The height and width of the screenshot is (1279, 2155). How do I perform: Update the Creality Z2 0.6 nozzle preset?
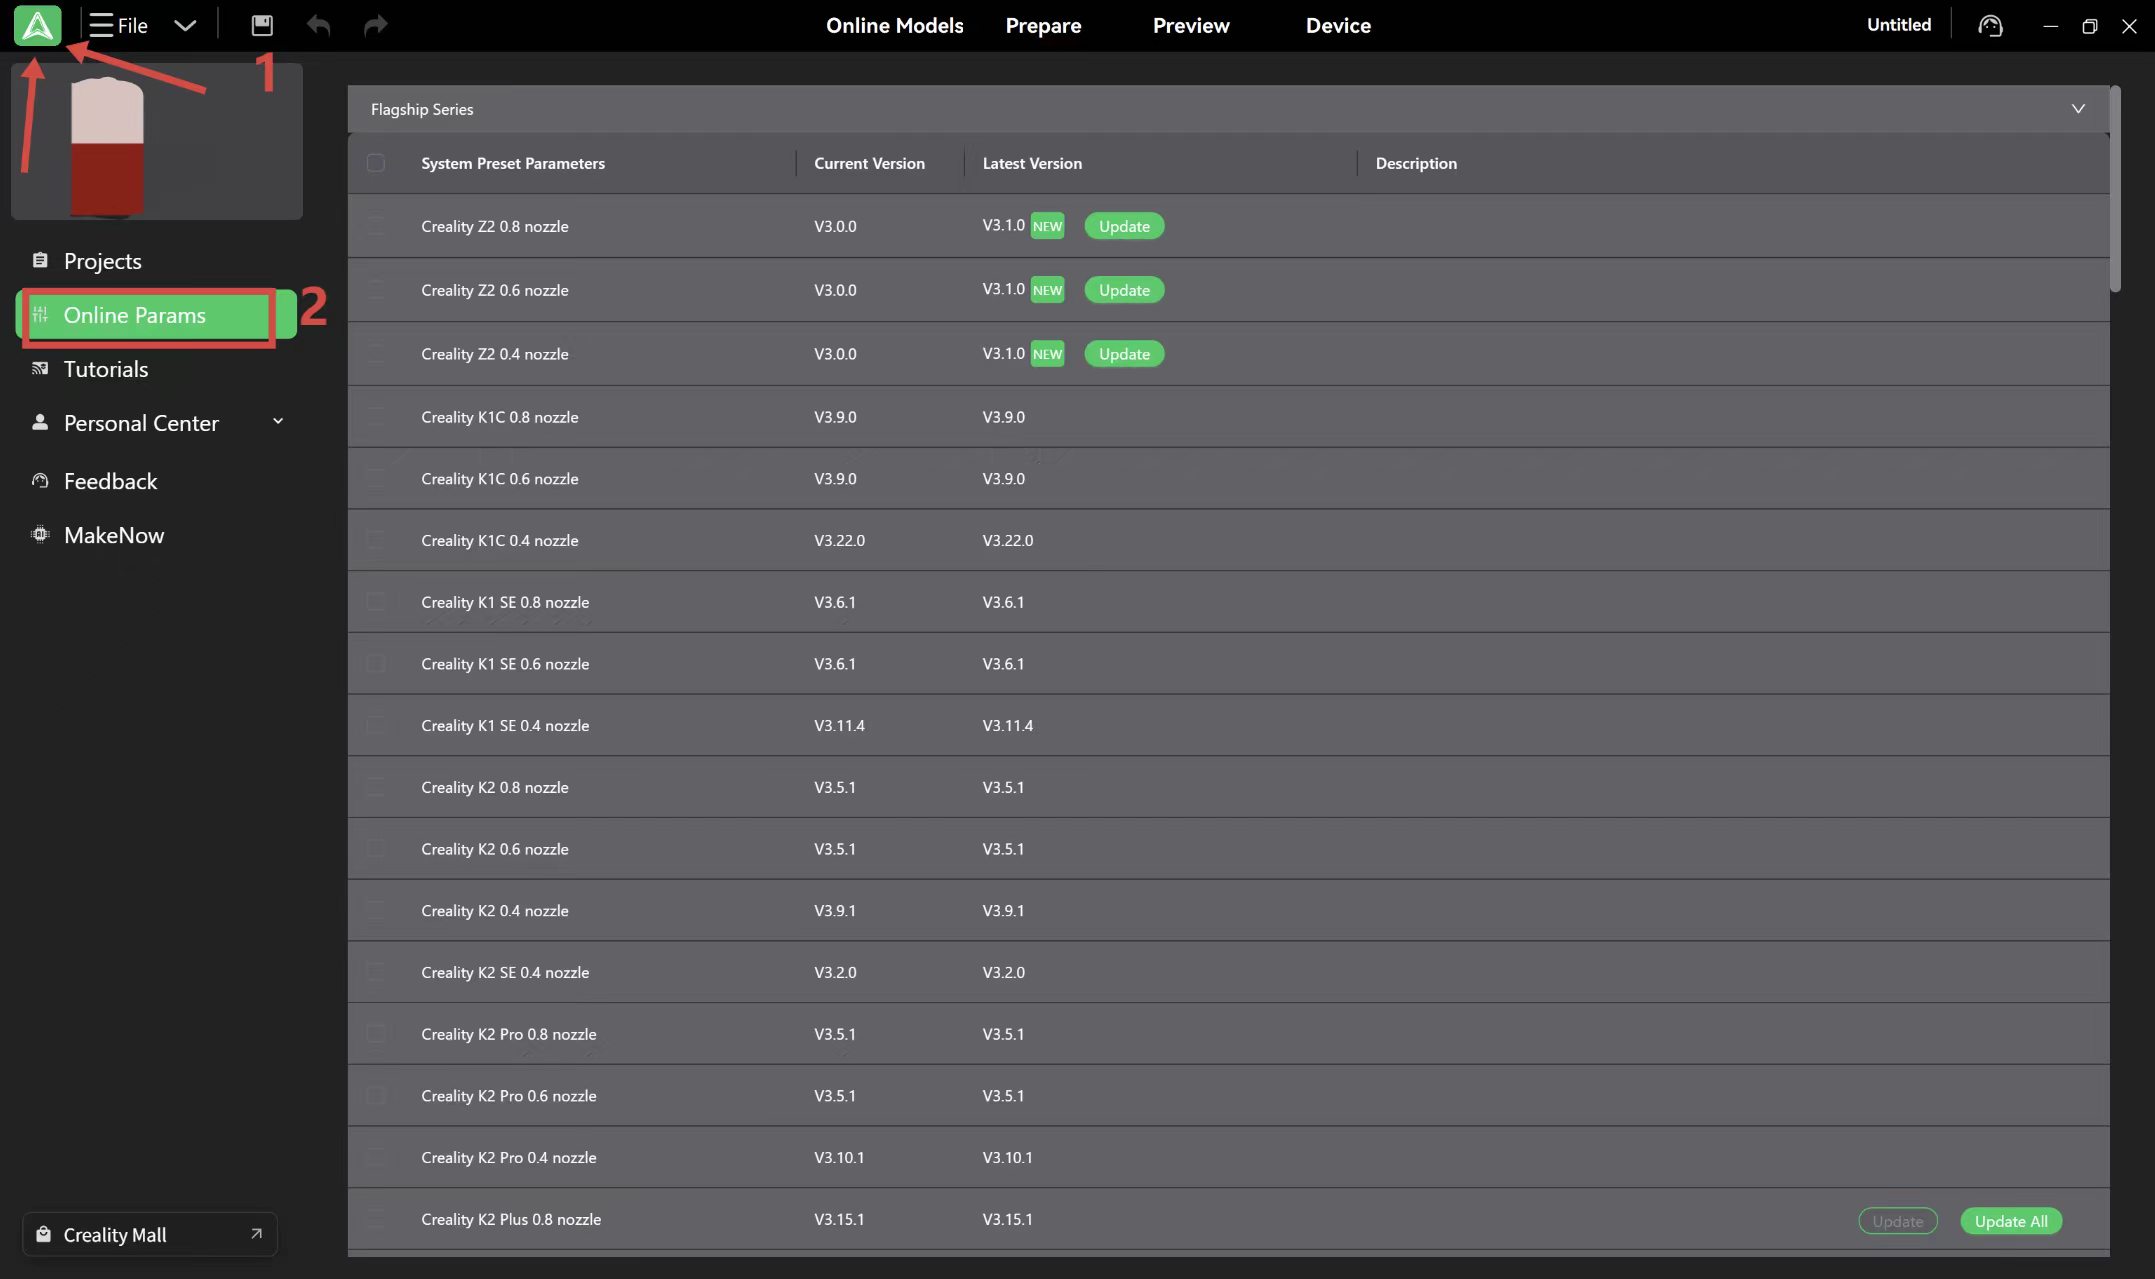[1124, 290]
